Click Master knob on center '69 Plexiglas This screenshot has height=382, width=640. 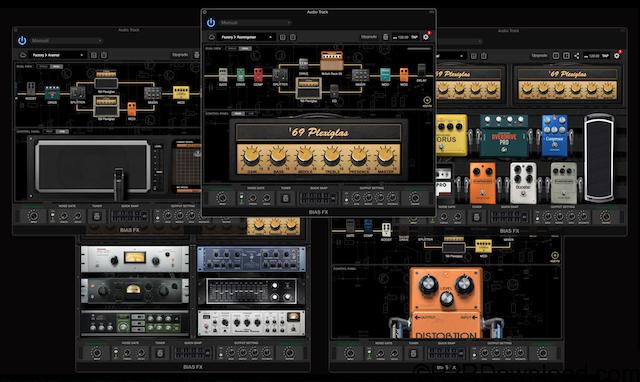pos(385,157)
